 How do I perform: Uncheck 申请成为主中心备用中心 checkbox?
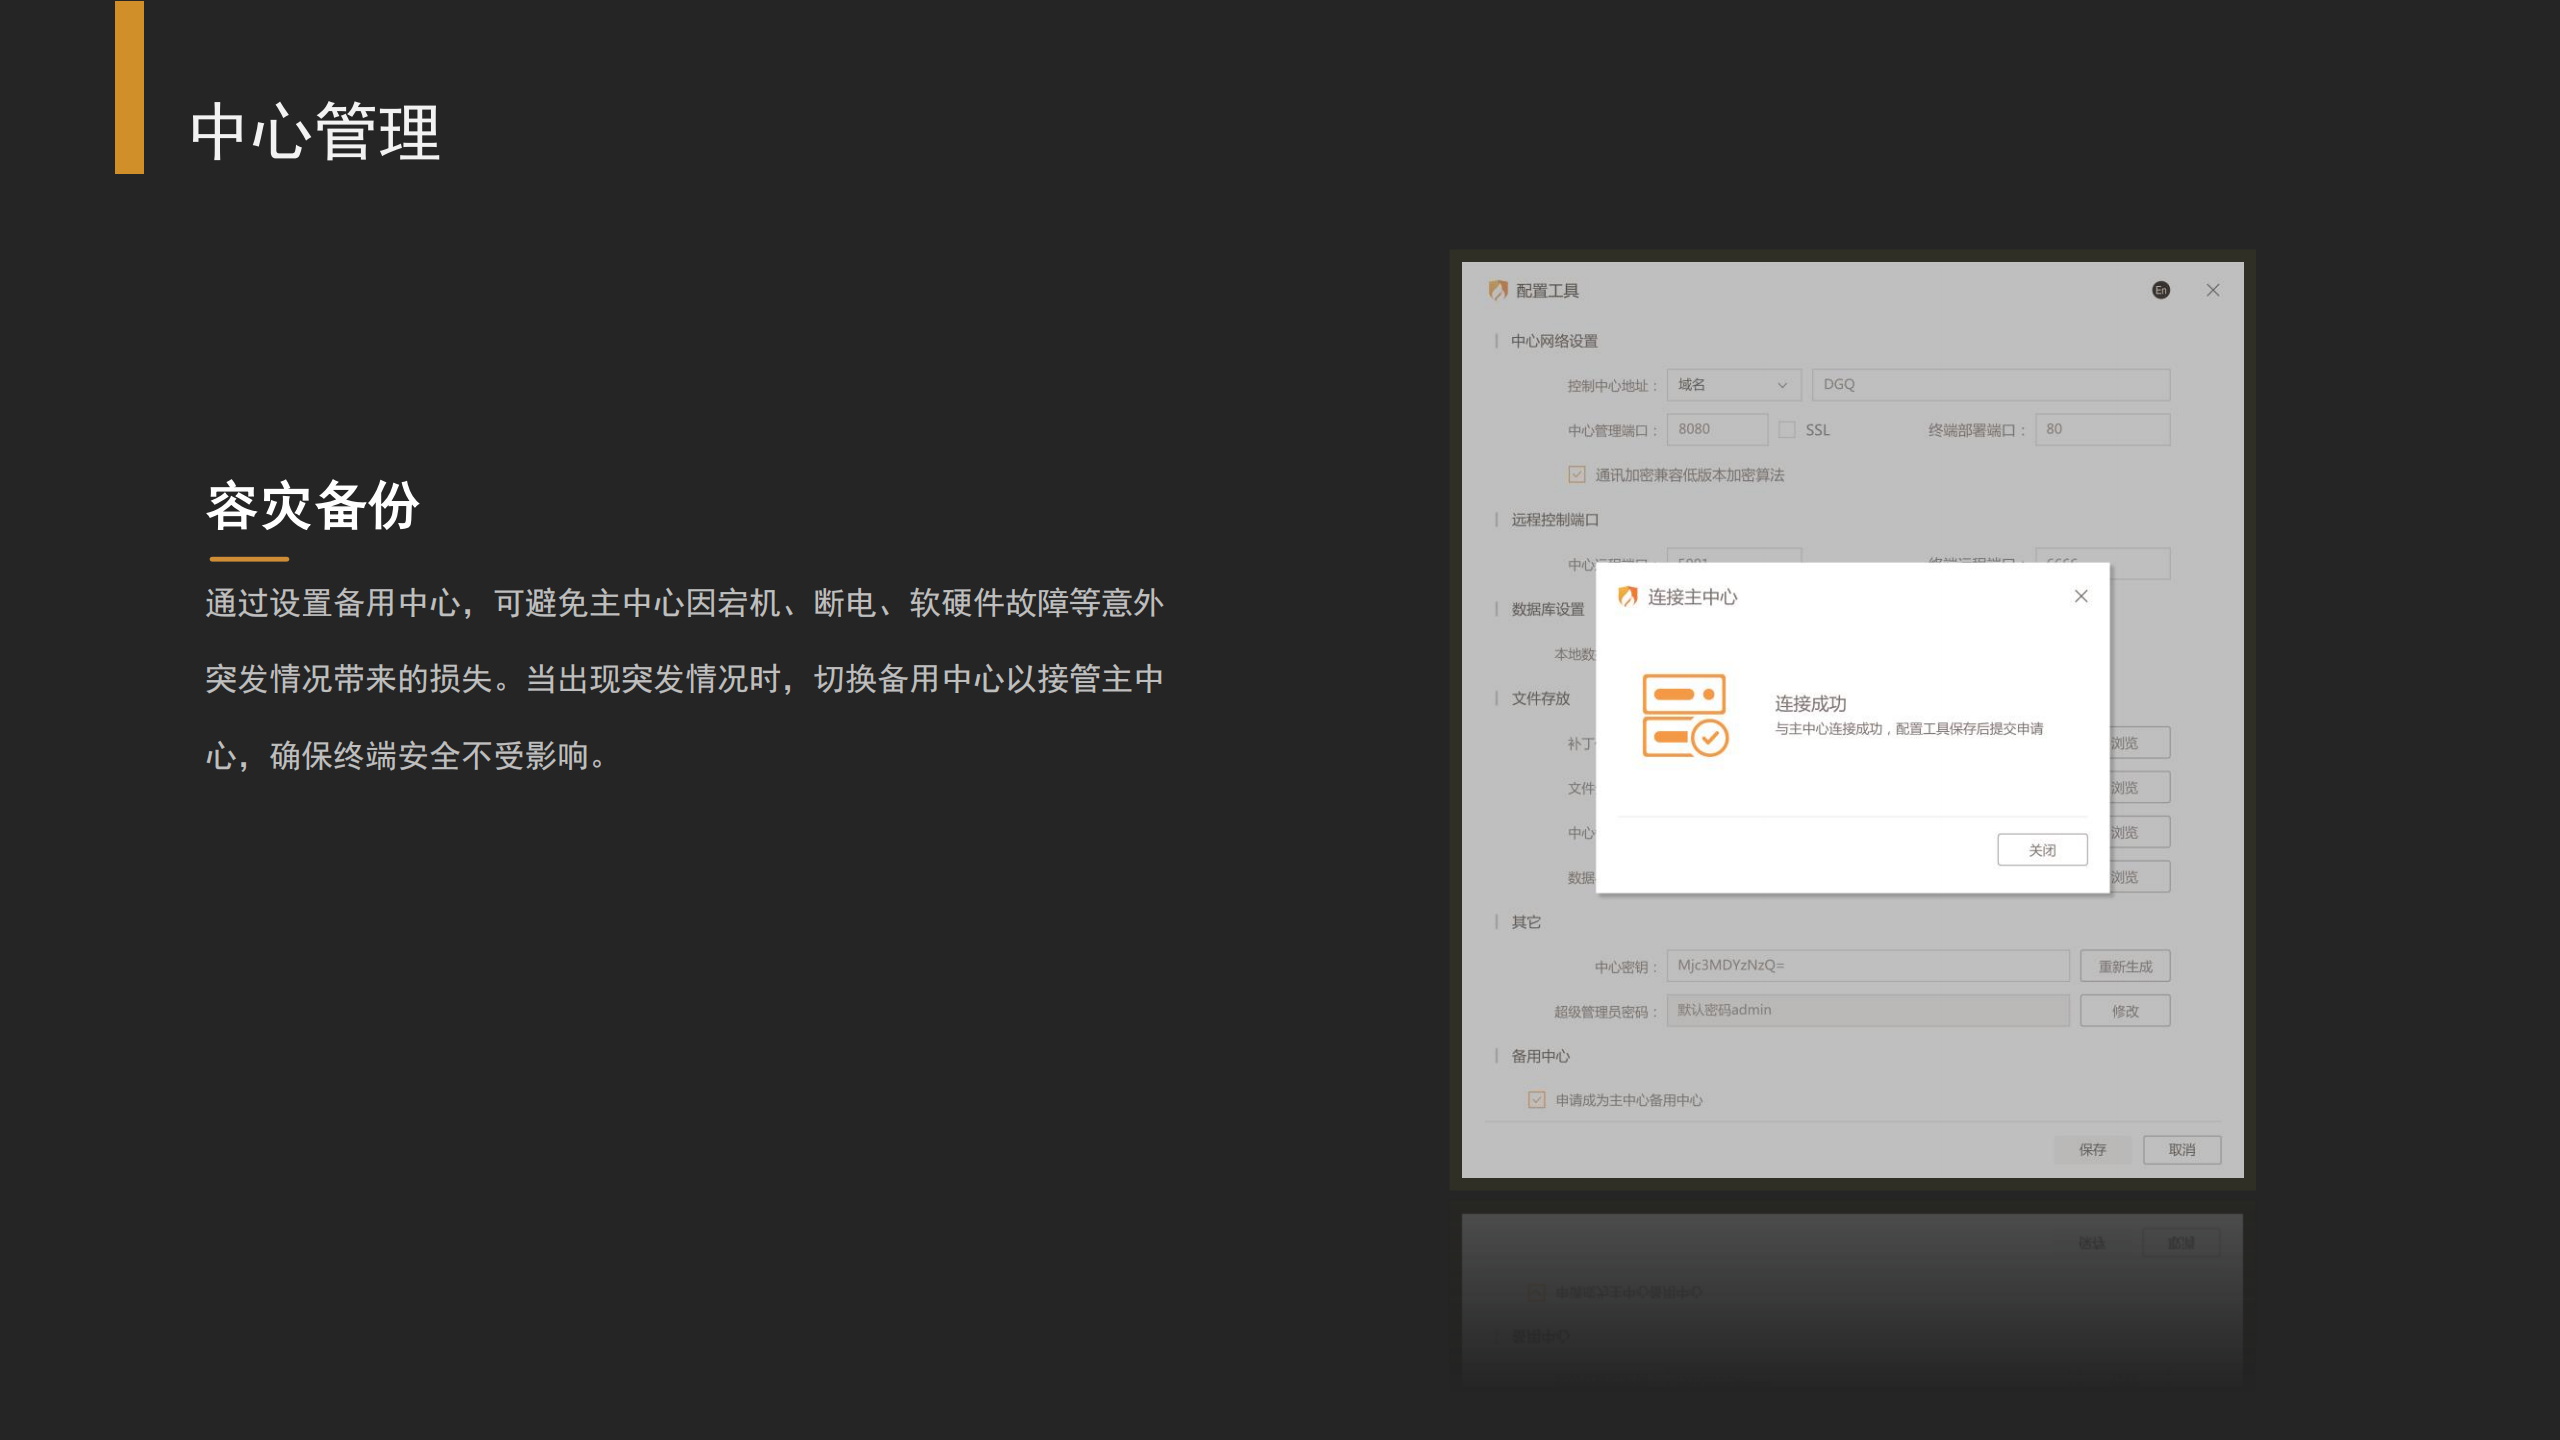coord(1537,1100)
